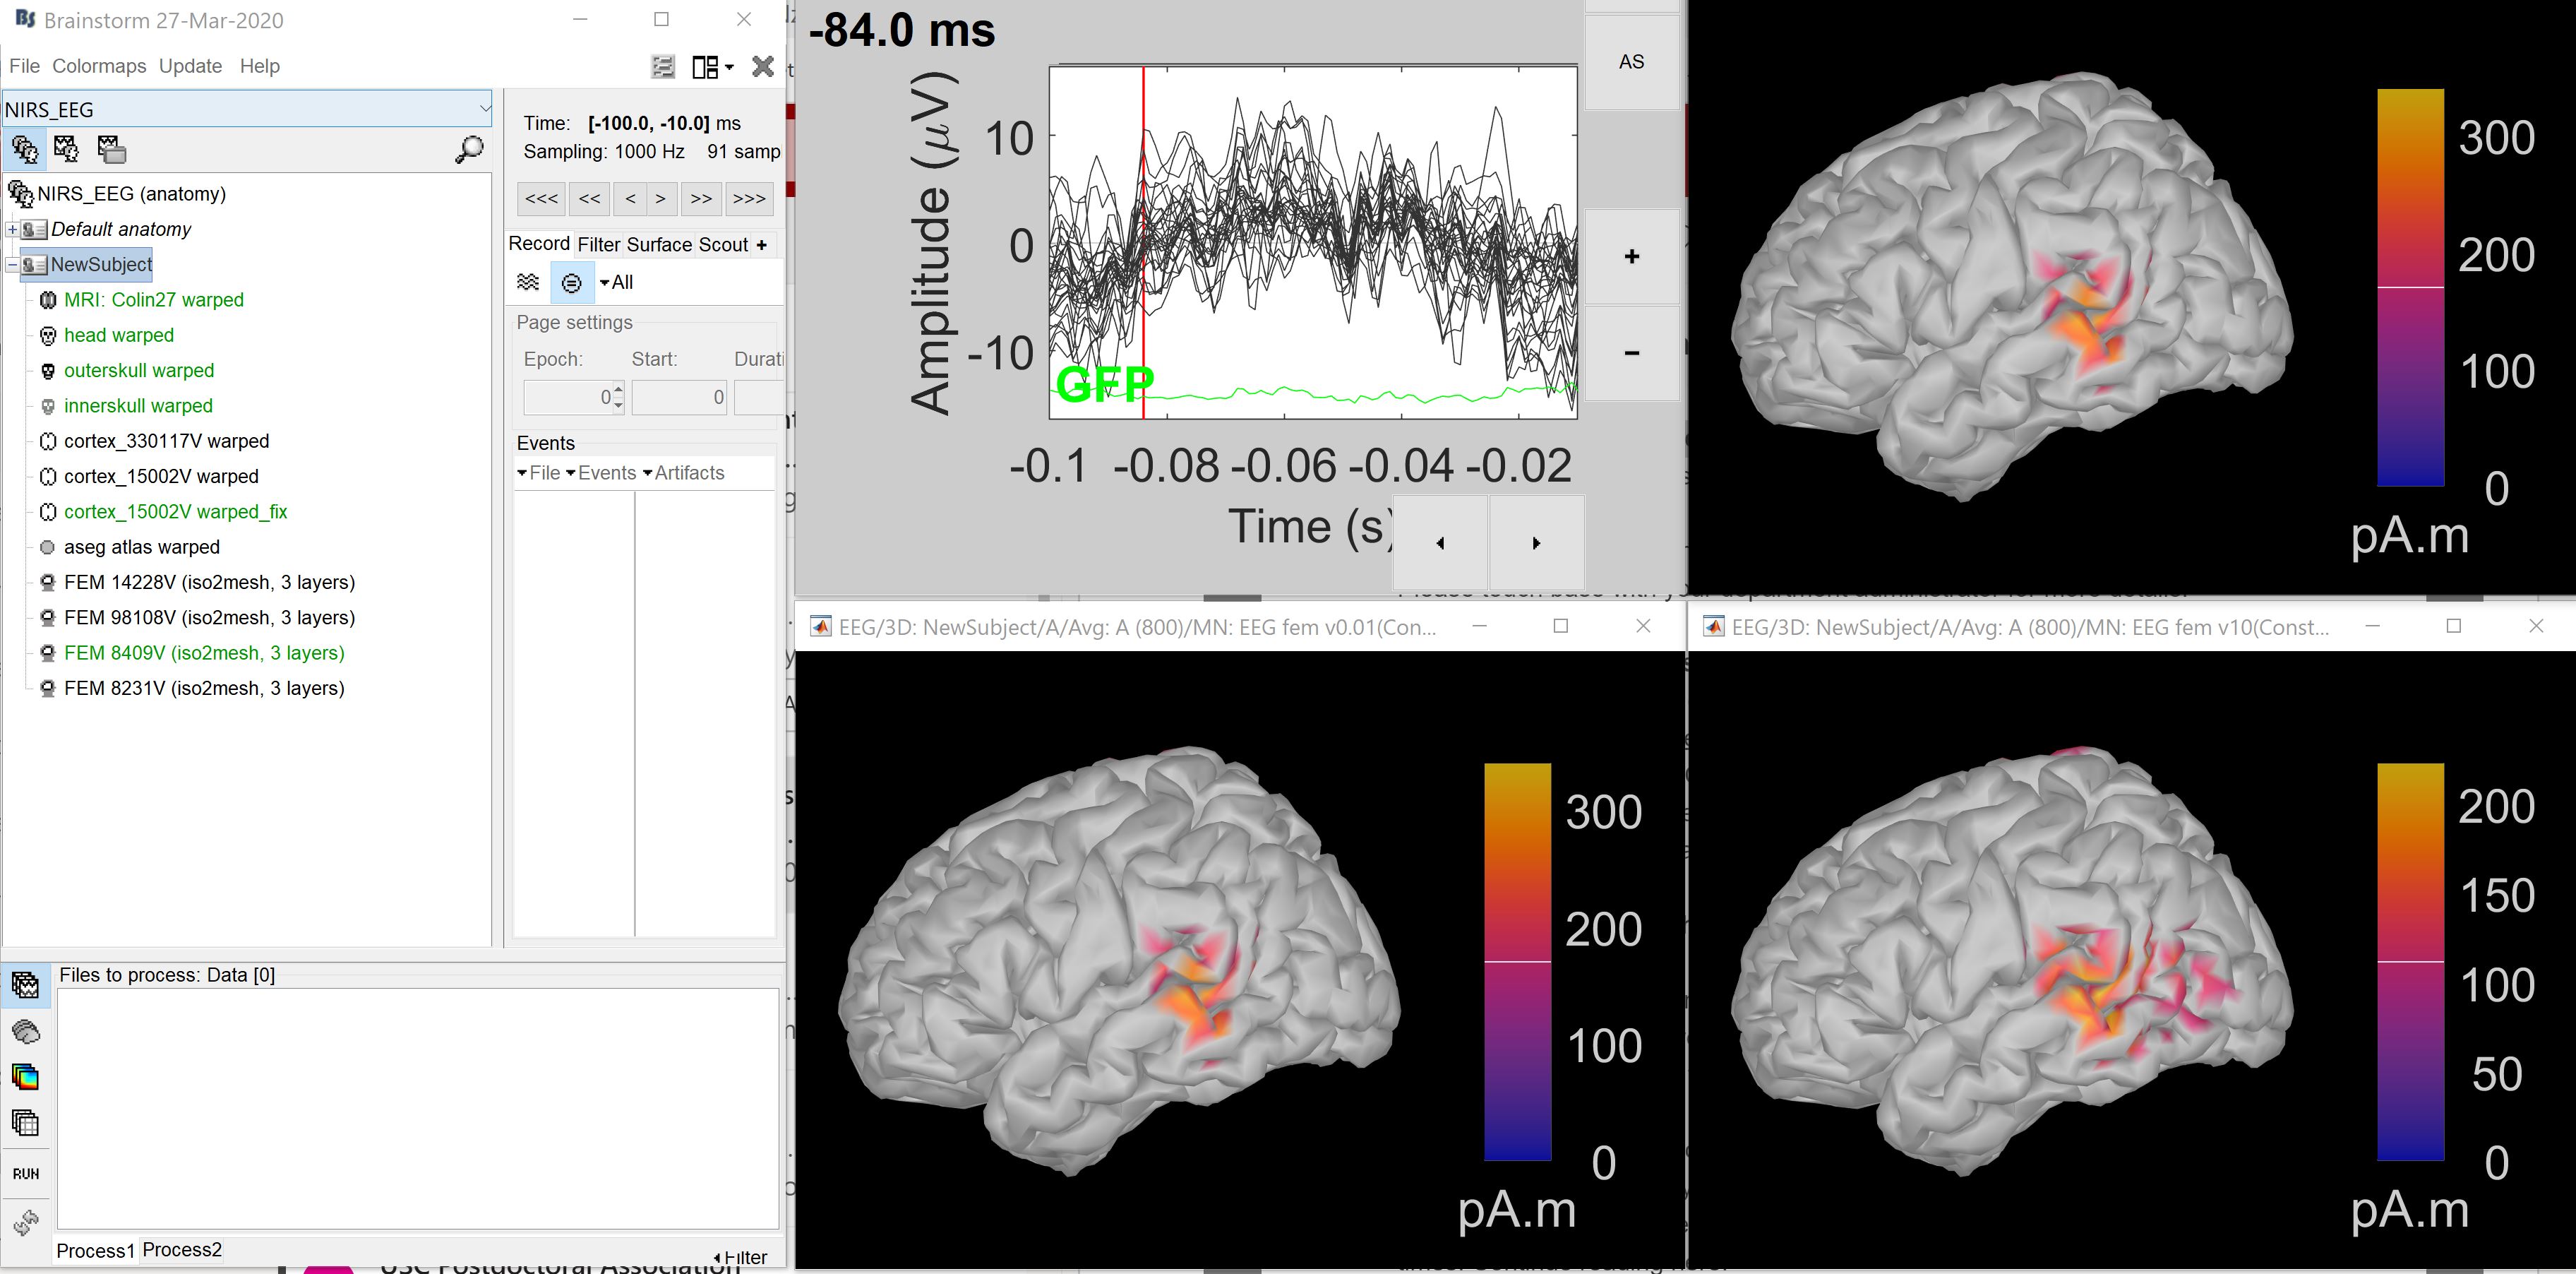The width and height of the screenshot is (2576, 1274).
Task: Click the <<< time navigation button
Action: point(541,199)
